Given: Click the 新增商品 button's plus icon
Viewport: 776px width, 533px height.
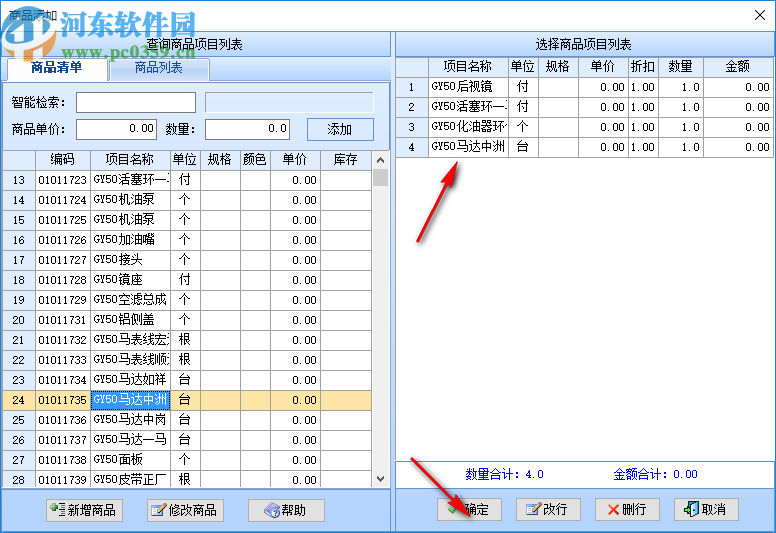Looking at the screenshot, I should (57, 509).
